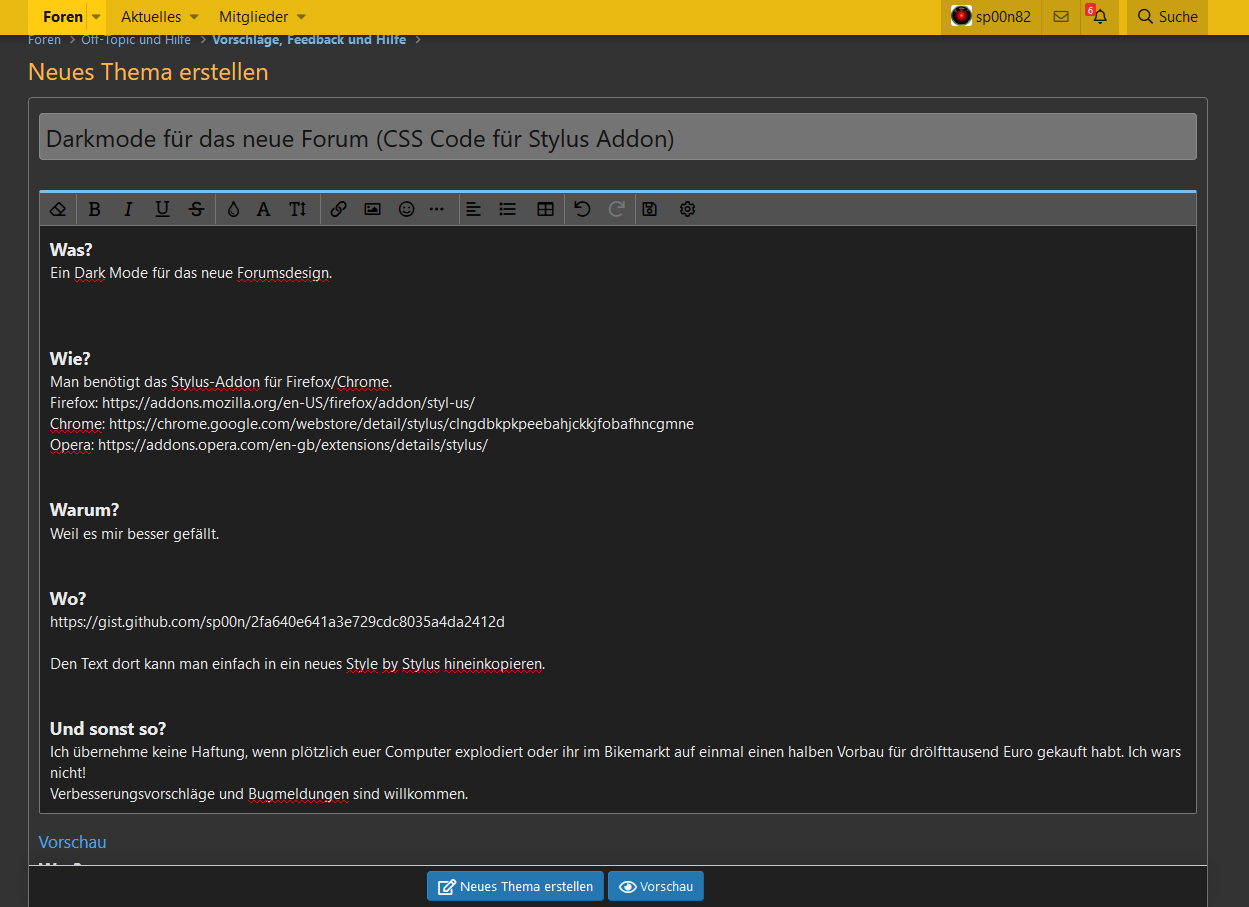Undo the last edit
This screenshot has width=1249, height=907.
click(x=582, y=209)
